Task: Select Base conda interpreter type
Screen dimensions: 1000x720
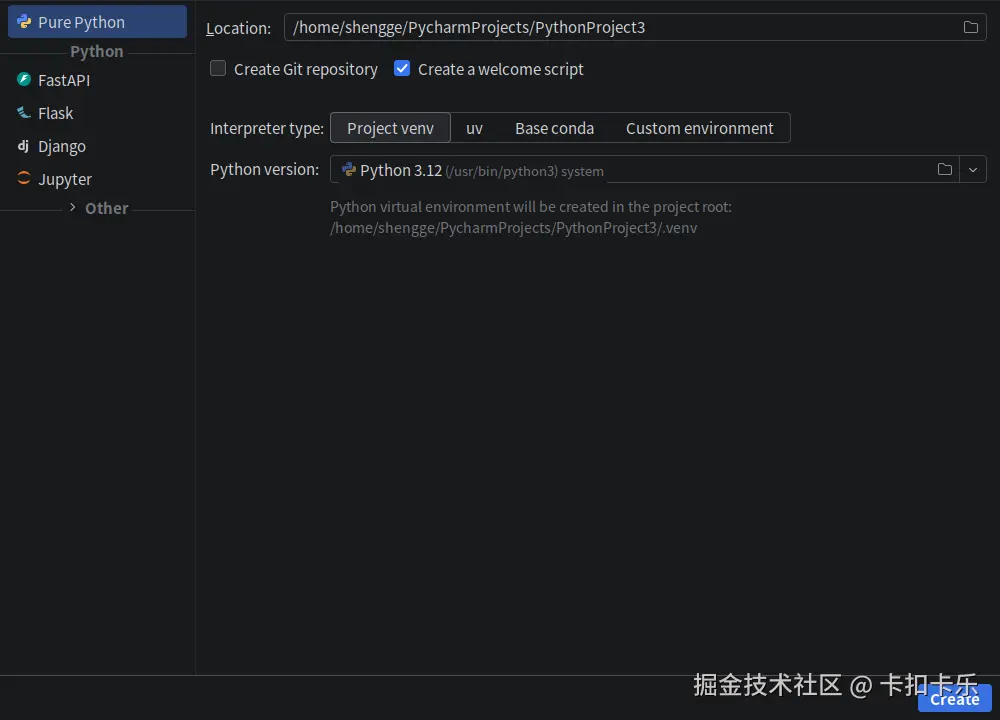Action: tap(554, 128)
